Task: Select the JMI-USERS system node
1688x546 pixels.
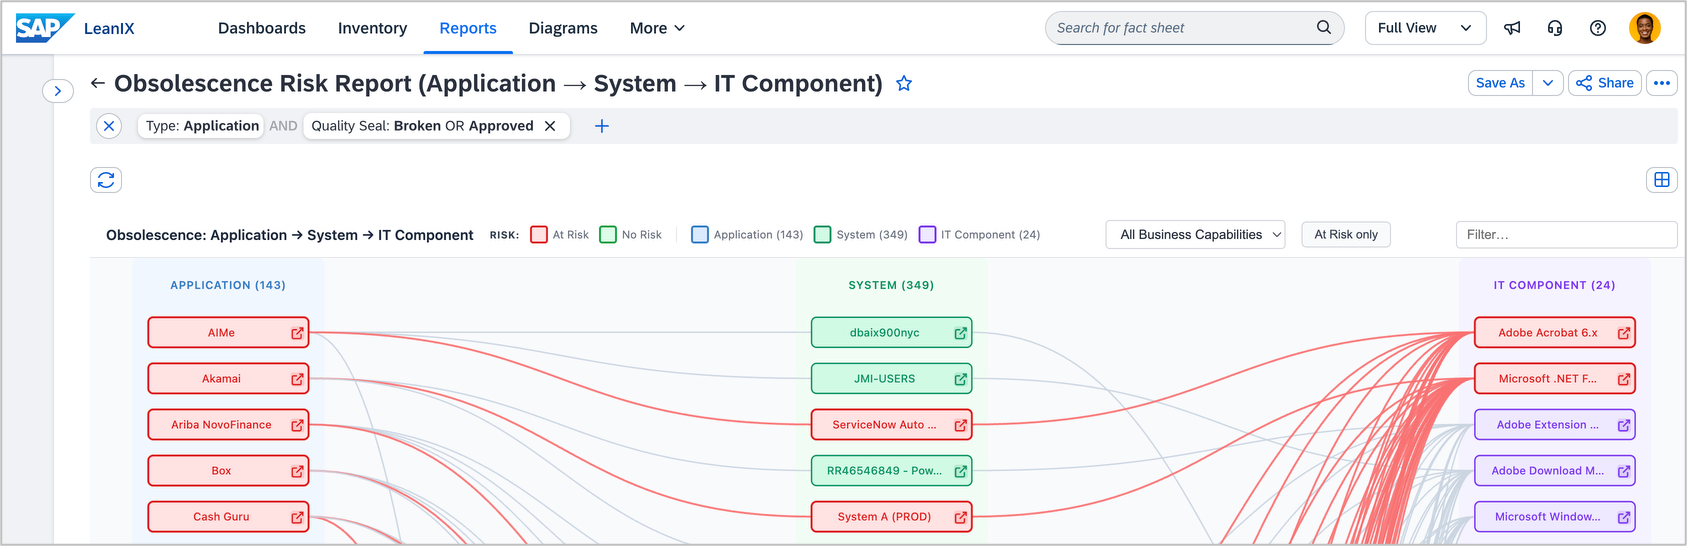Action: click(891, 379)
